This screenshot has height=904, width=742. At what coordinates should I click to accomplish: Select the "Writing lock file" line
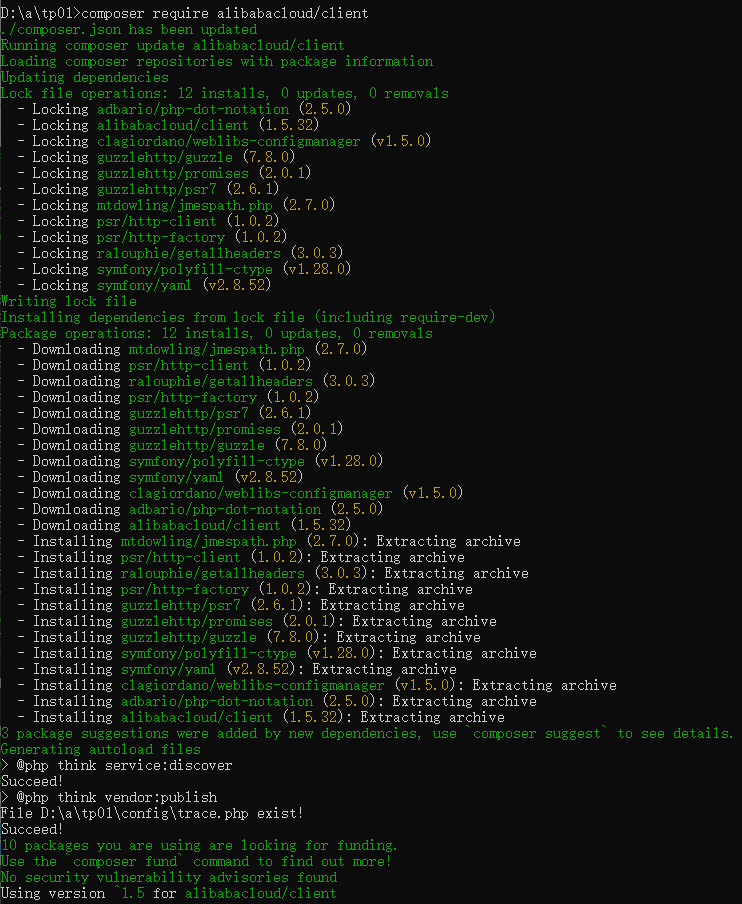68,301
